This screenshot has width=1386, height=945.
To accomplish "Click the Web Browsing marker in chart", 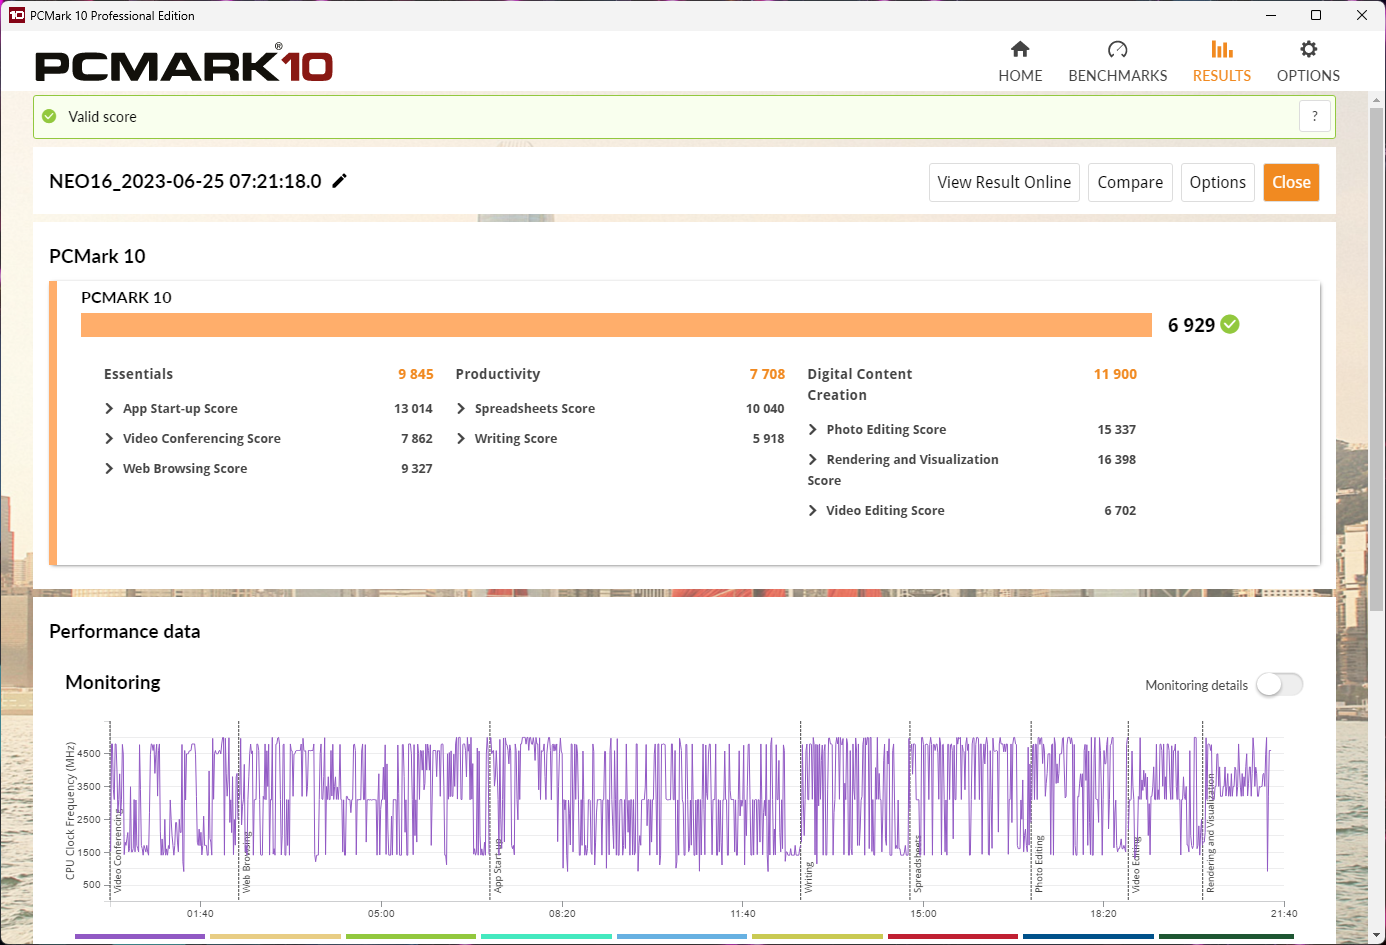I will 247,862.
